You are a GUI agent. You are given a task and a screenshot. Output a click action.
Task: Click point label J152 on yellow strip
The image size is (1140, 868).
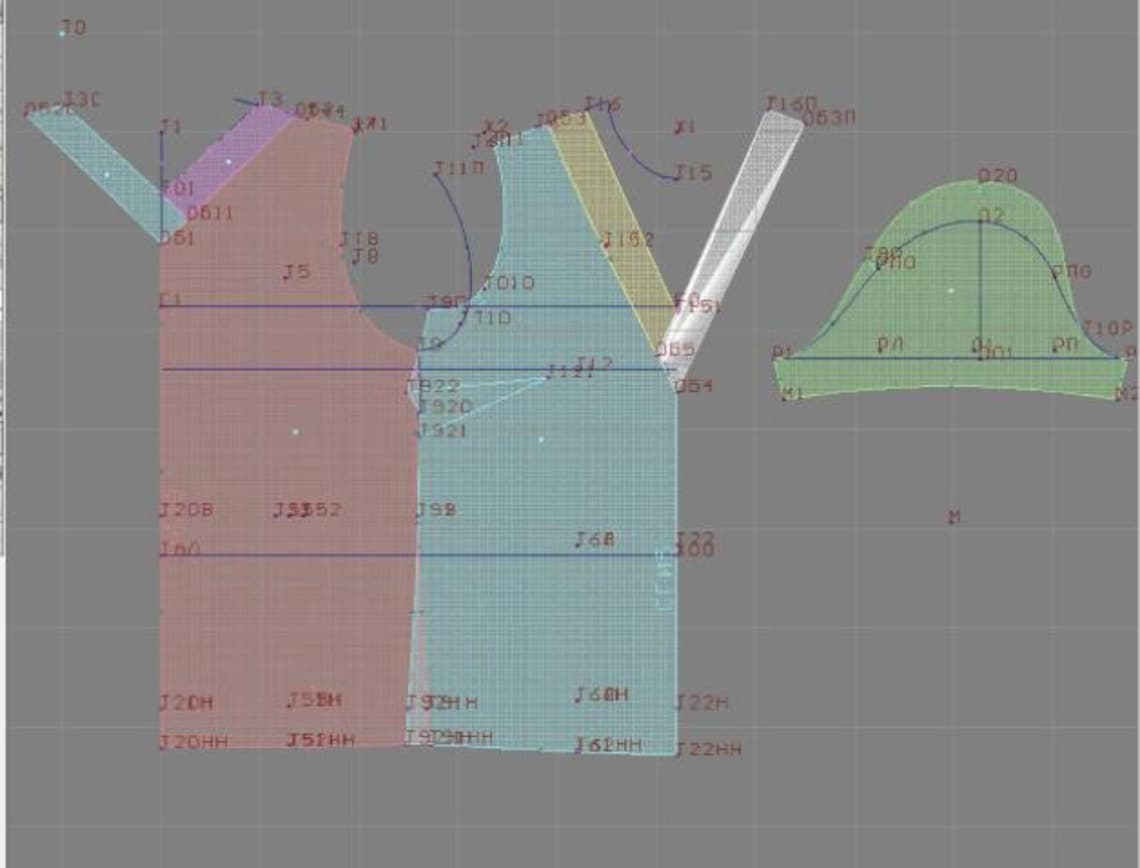(628, 239)
